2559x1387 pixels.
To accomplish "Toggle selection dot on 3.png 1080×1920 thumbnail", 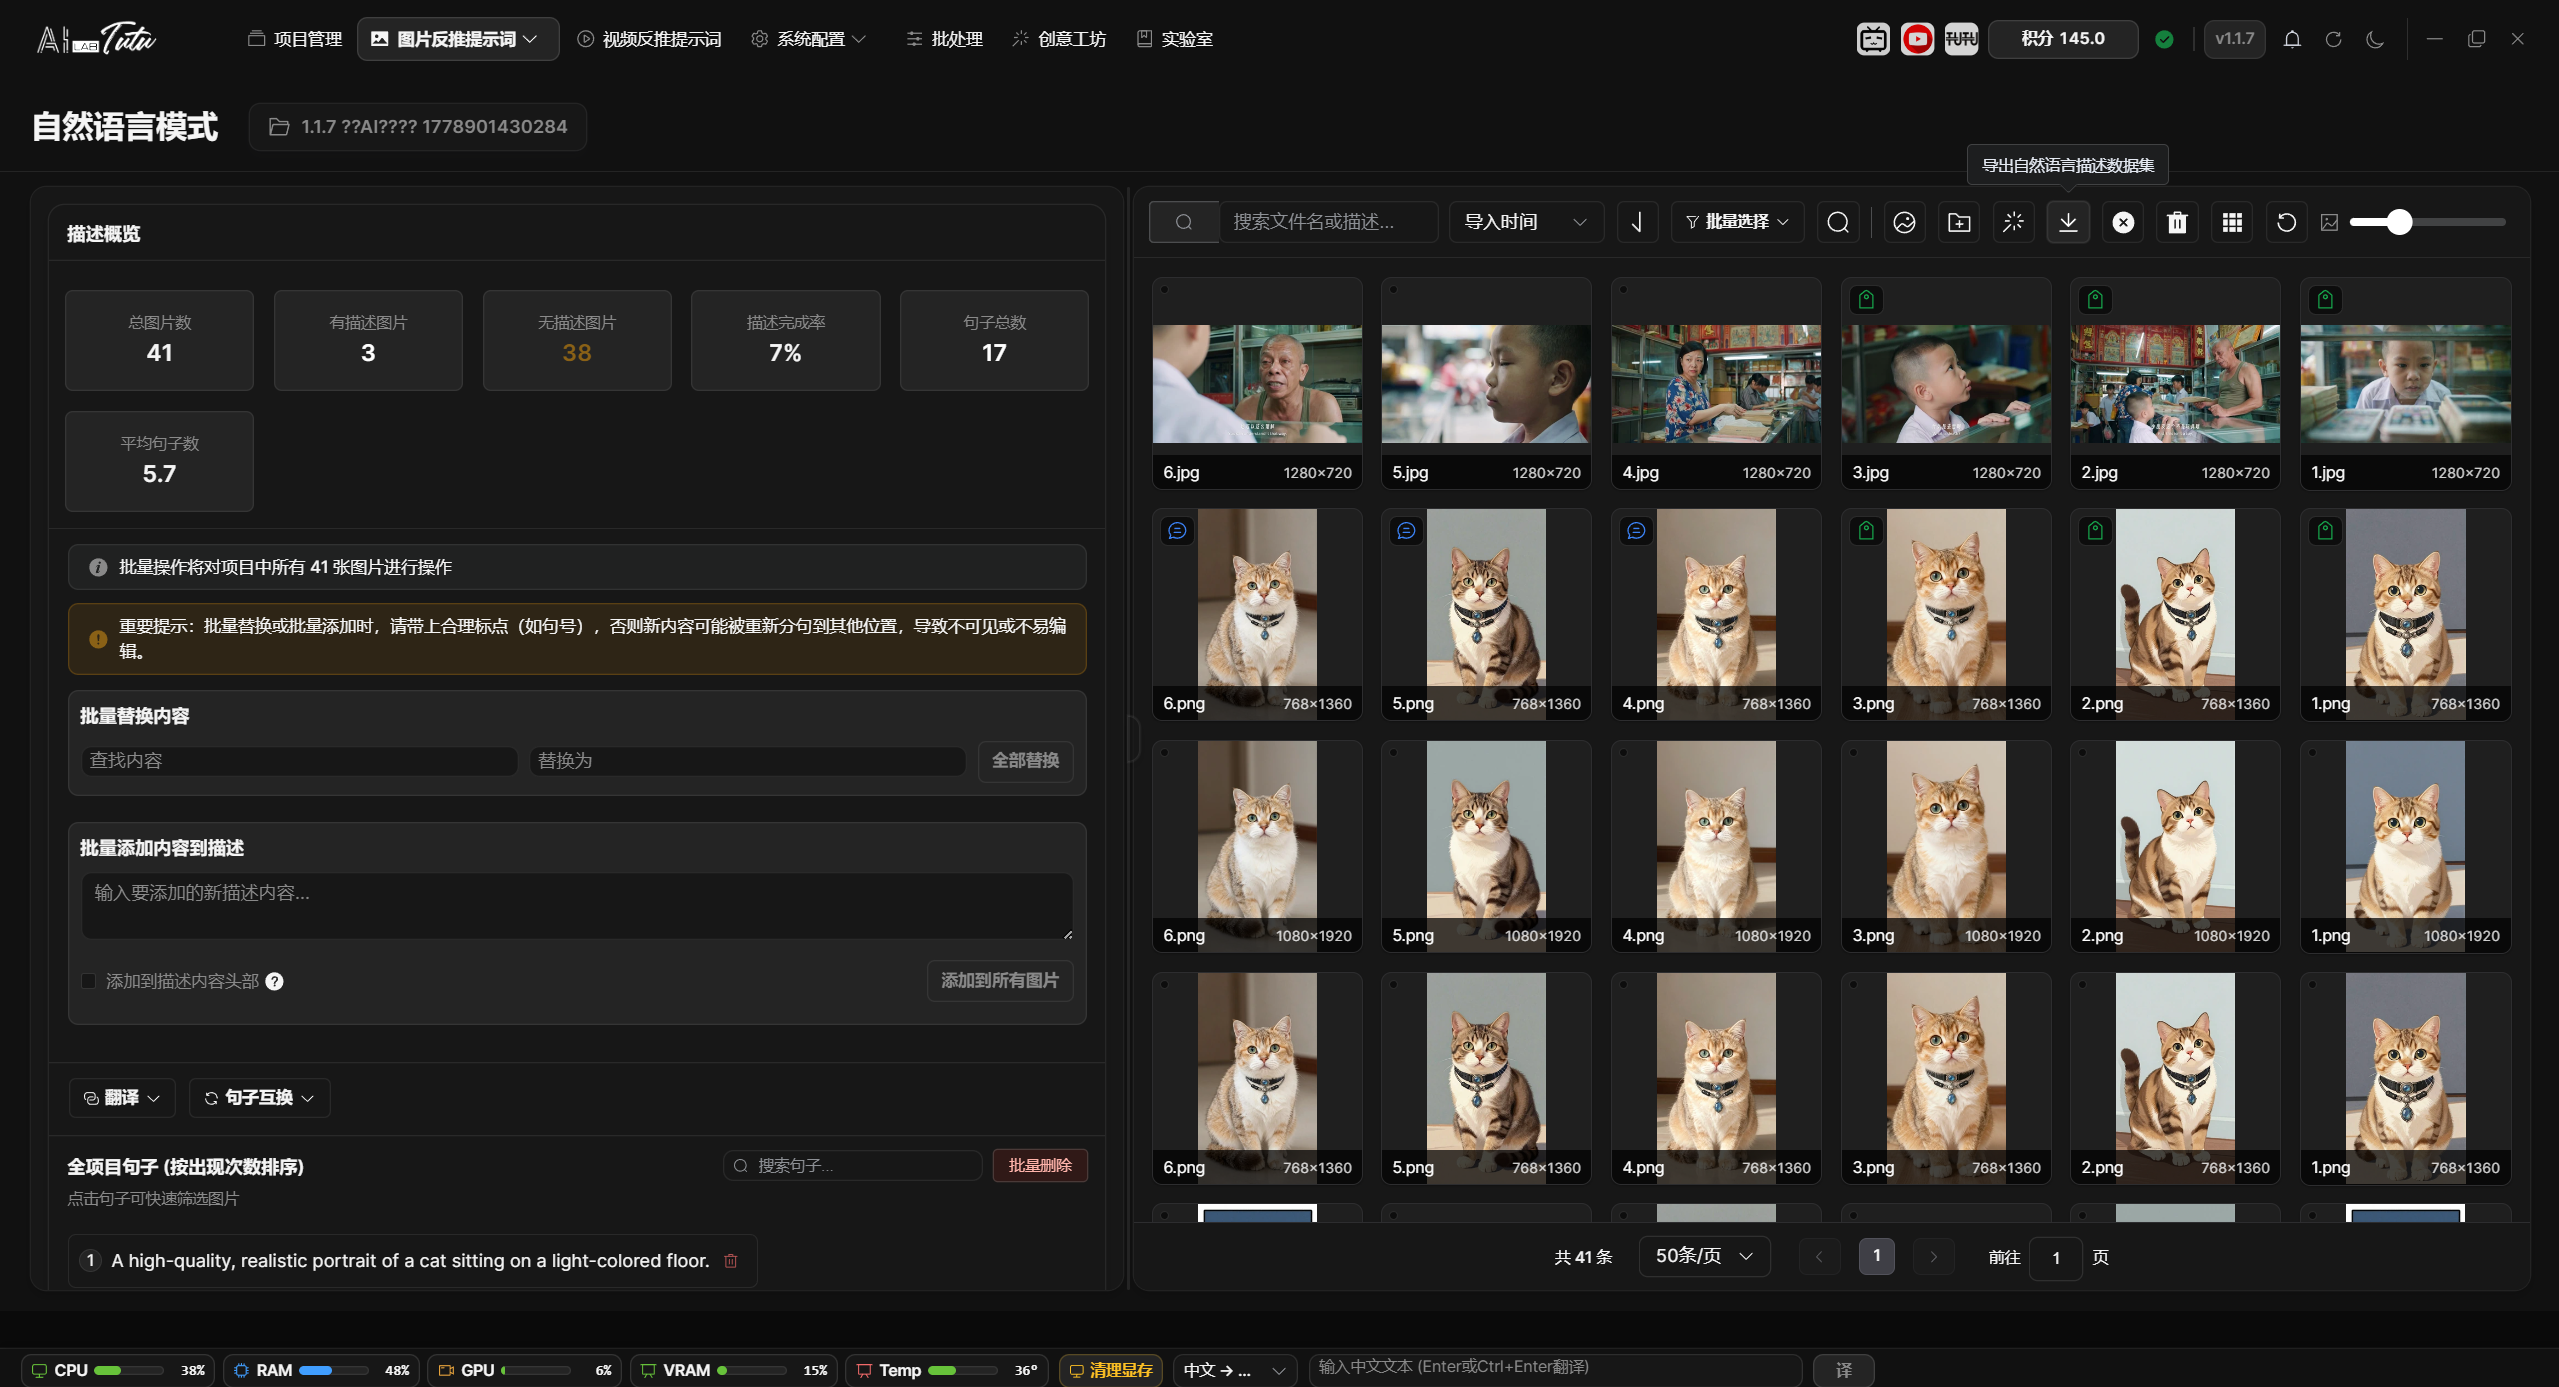I will [1854, 753].
